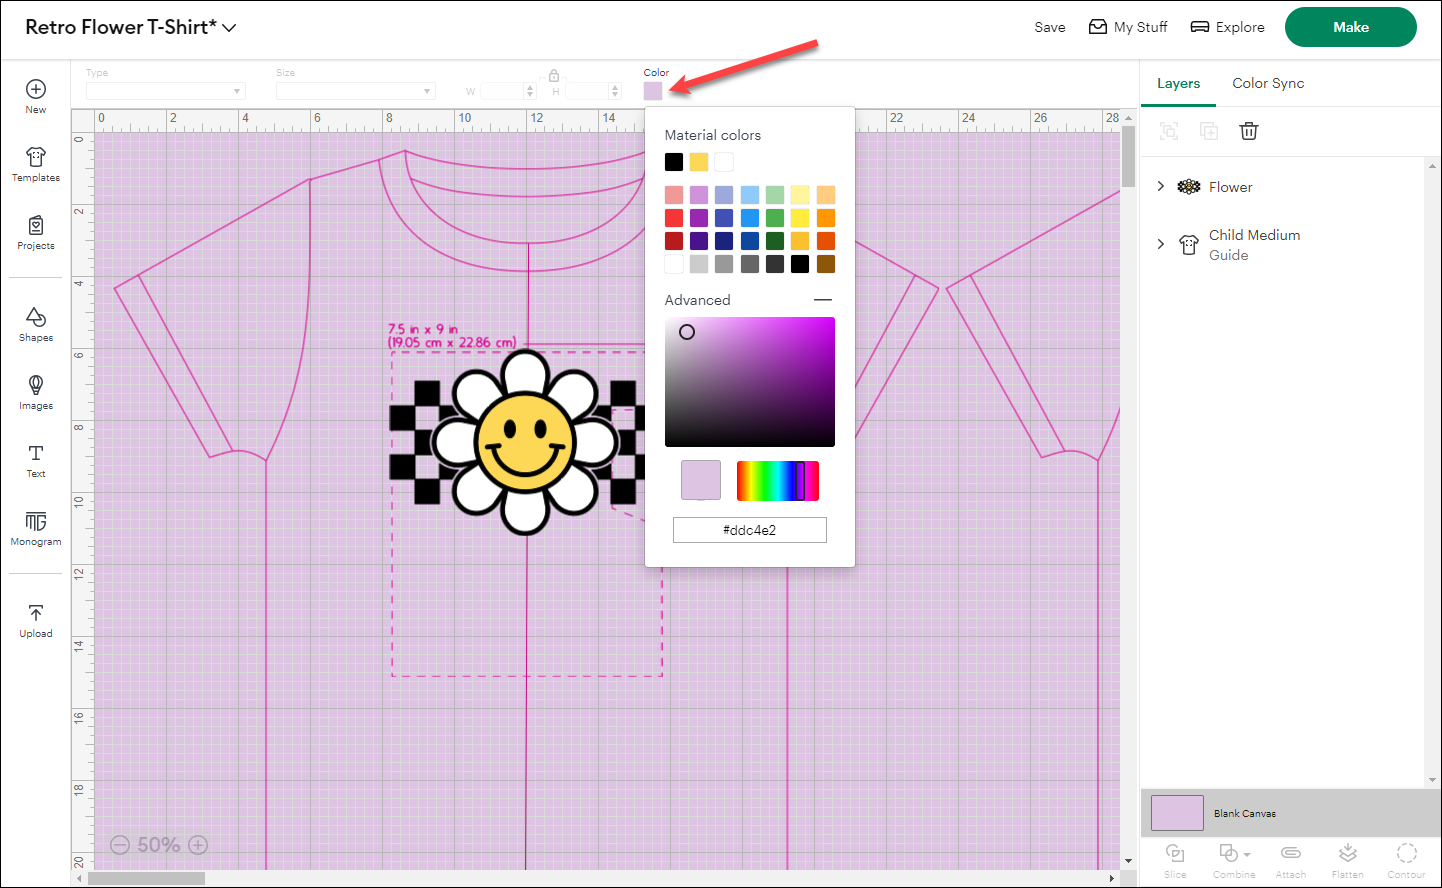Click the canvas vertical scrollbar
The height and width of the screenshot is (888, 1442).
pyautogui.click(x=1128, y=157)
